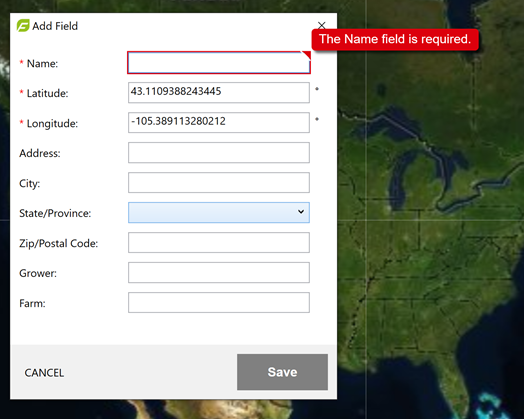
Task: Click the CANCEL button
Action: click(x=44, y=373)
